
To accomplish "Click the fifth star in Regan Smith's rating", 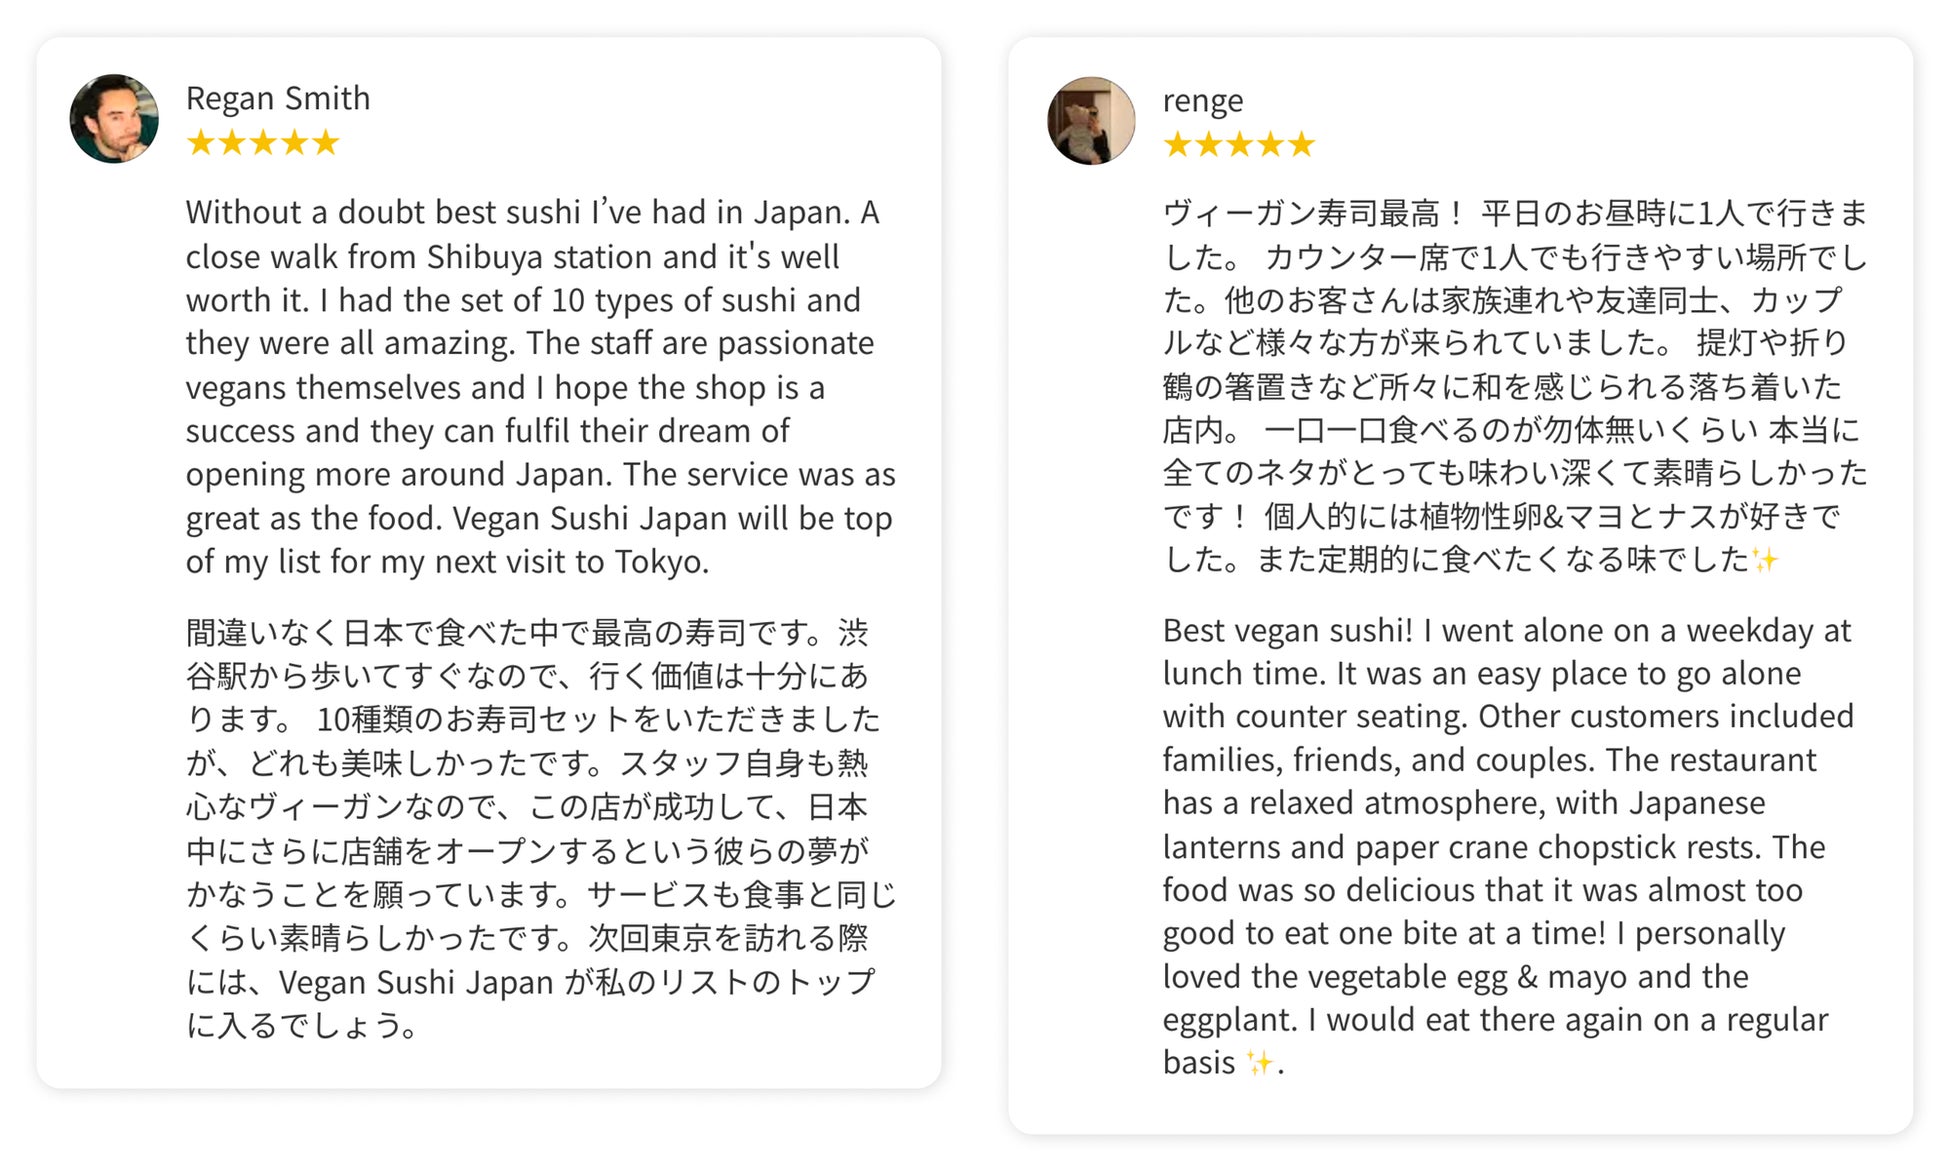I will pyautogui.click(x=326, y=143).
